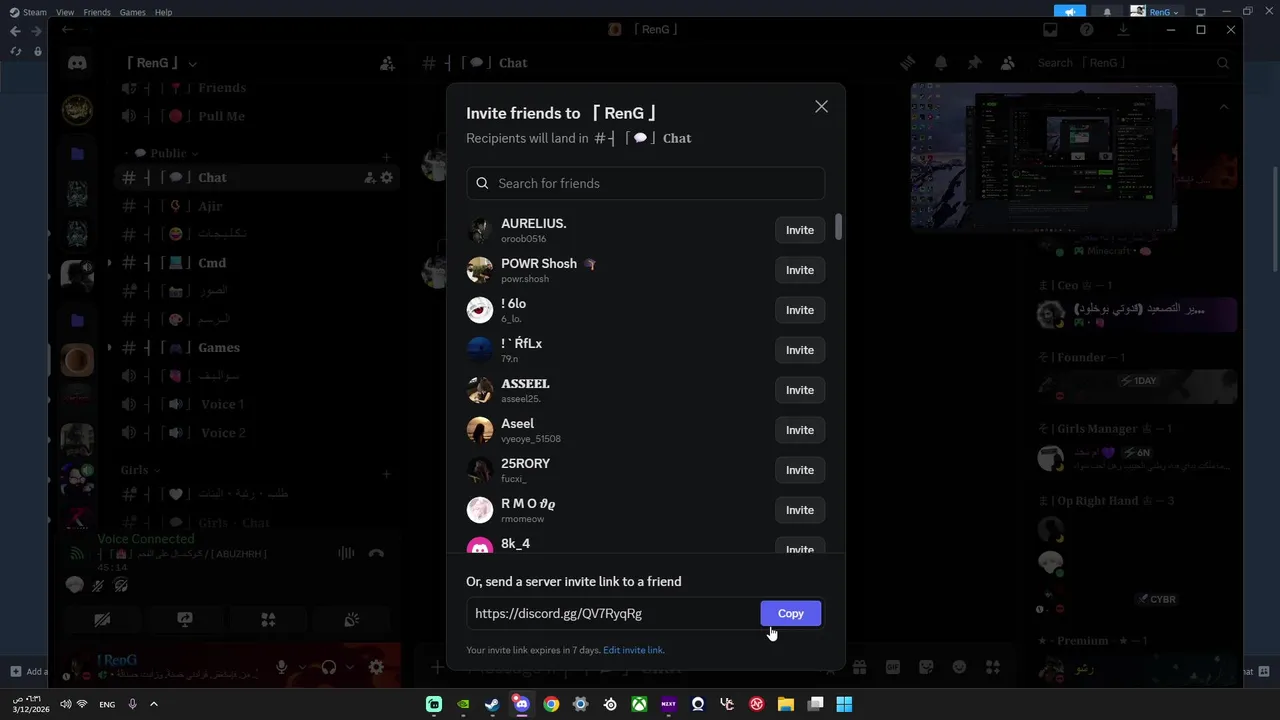1280x720 pixels.
Task: Open Steam's Games menu
Action: [132, 12]
